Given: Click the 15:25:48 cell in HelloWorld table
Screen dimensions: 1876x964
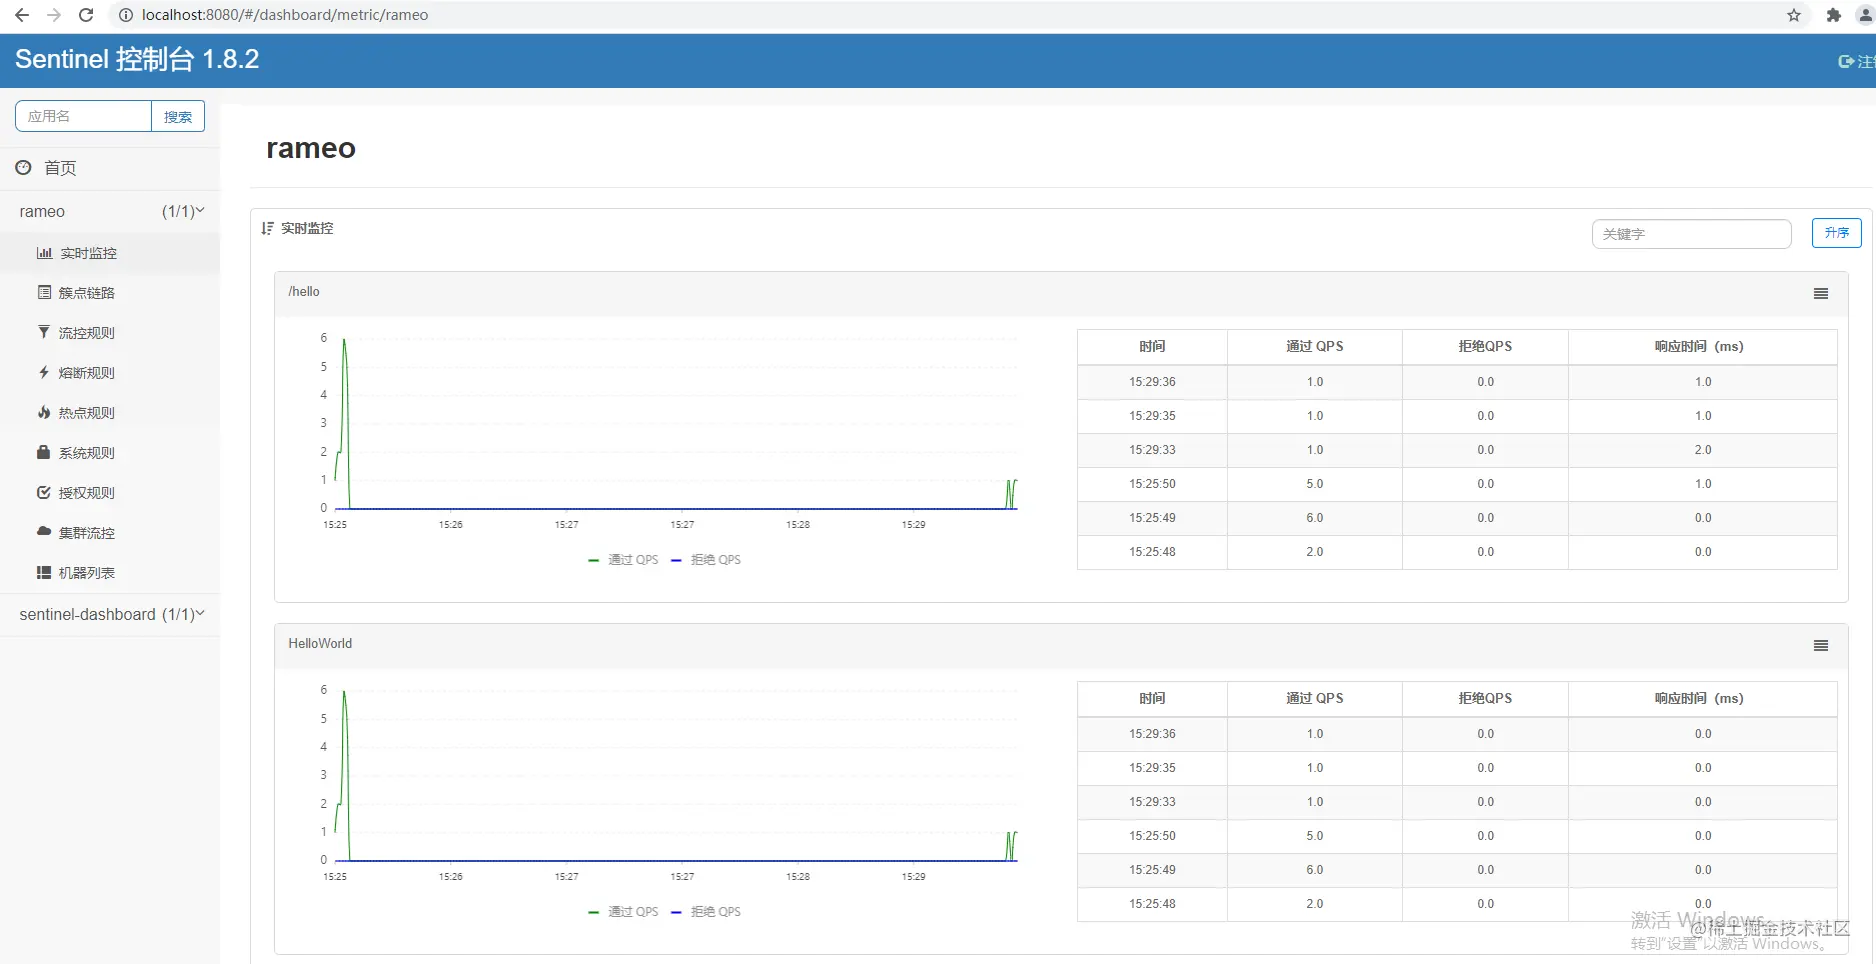Looking at the screenshot, I should pos(1152,904).
